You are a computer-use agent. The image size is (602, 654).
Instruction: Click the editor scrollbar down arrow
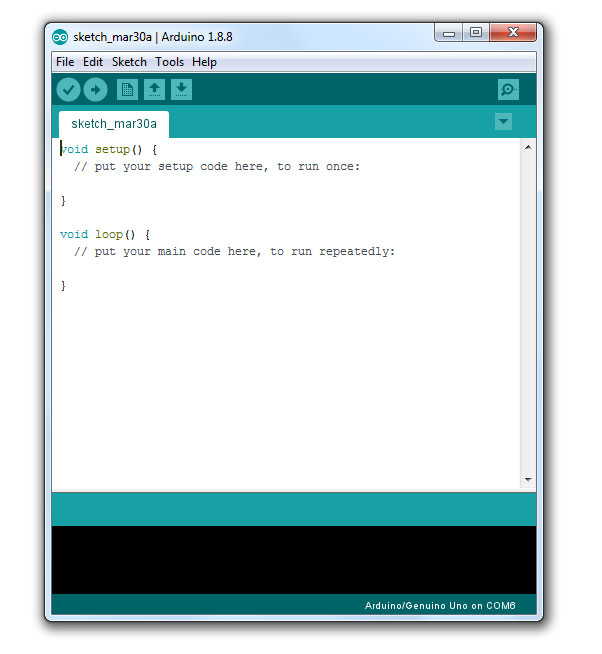click(528, 480)
